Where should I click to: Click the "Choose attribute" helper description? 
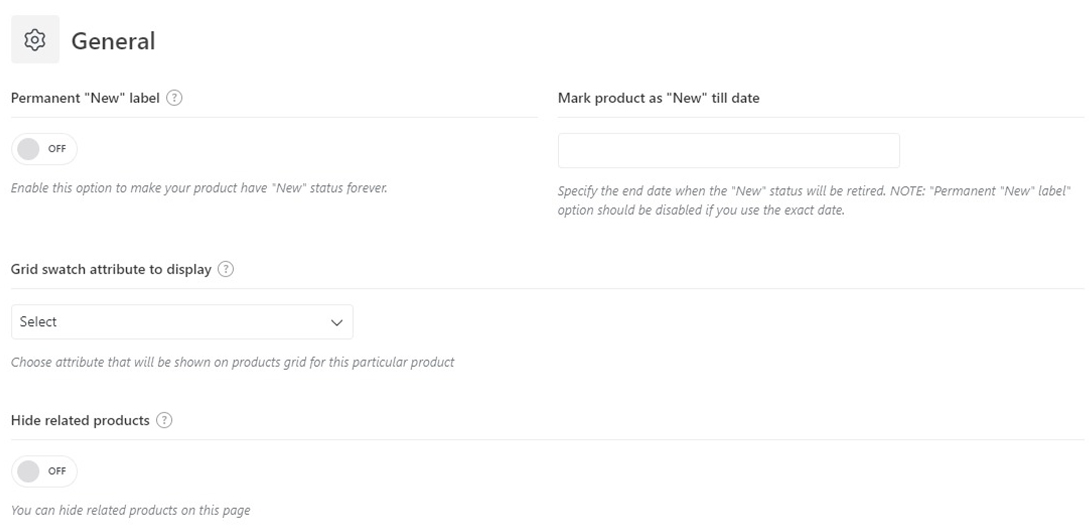[232, 362]
